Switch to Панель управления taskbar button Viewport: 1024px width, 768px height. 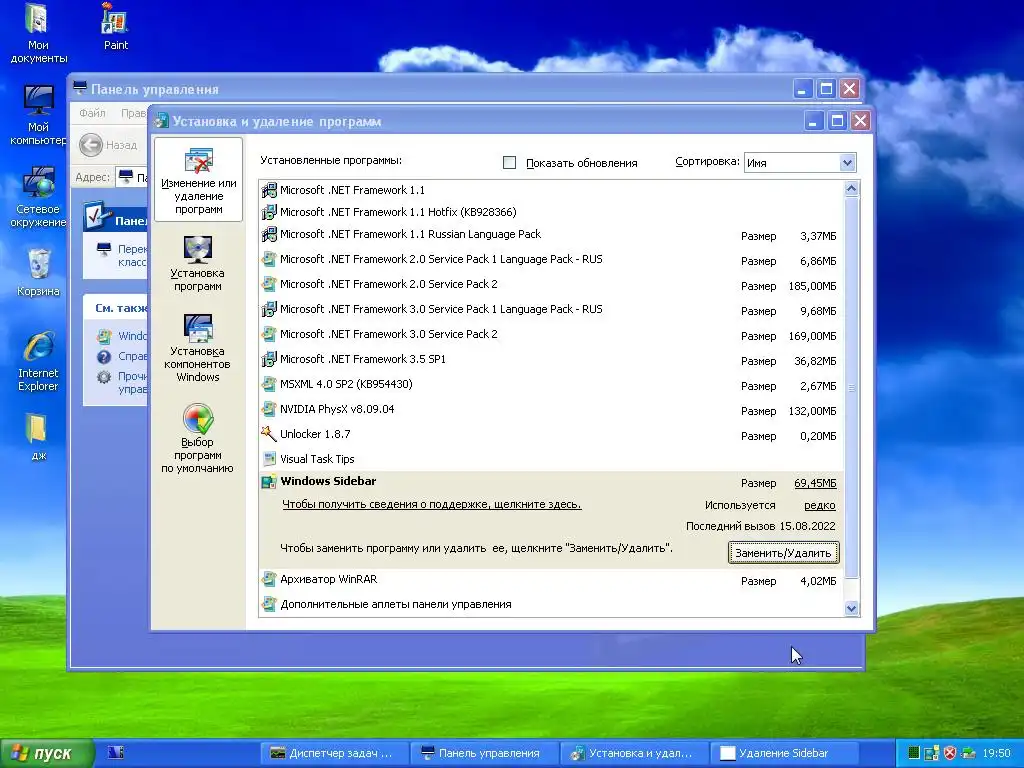(484, 753)
